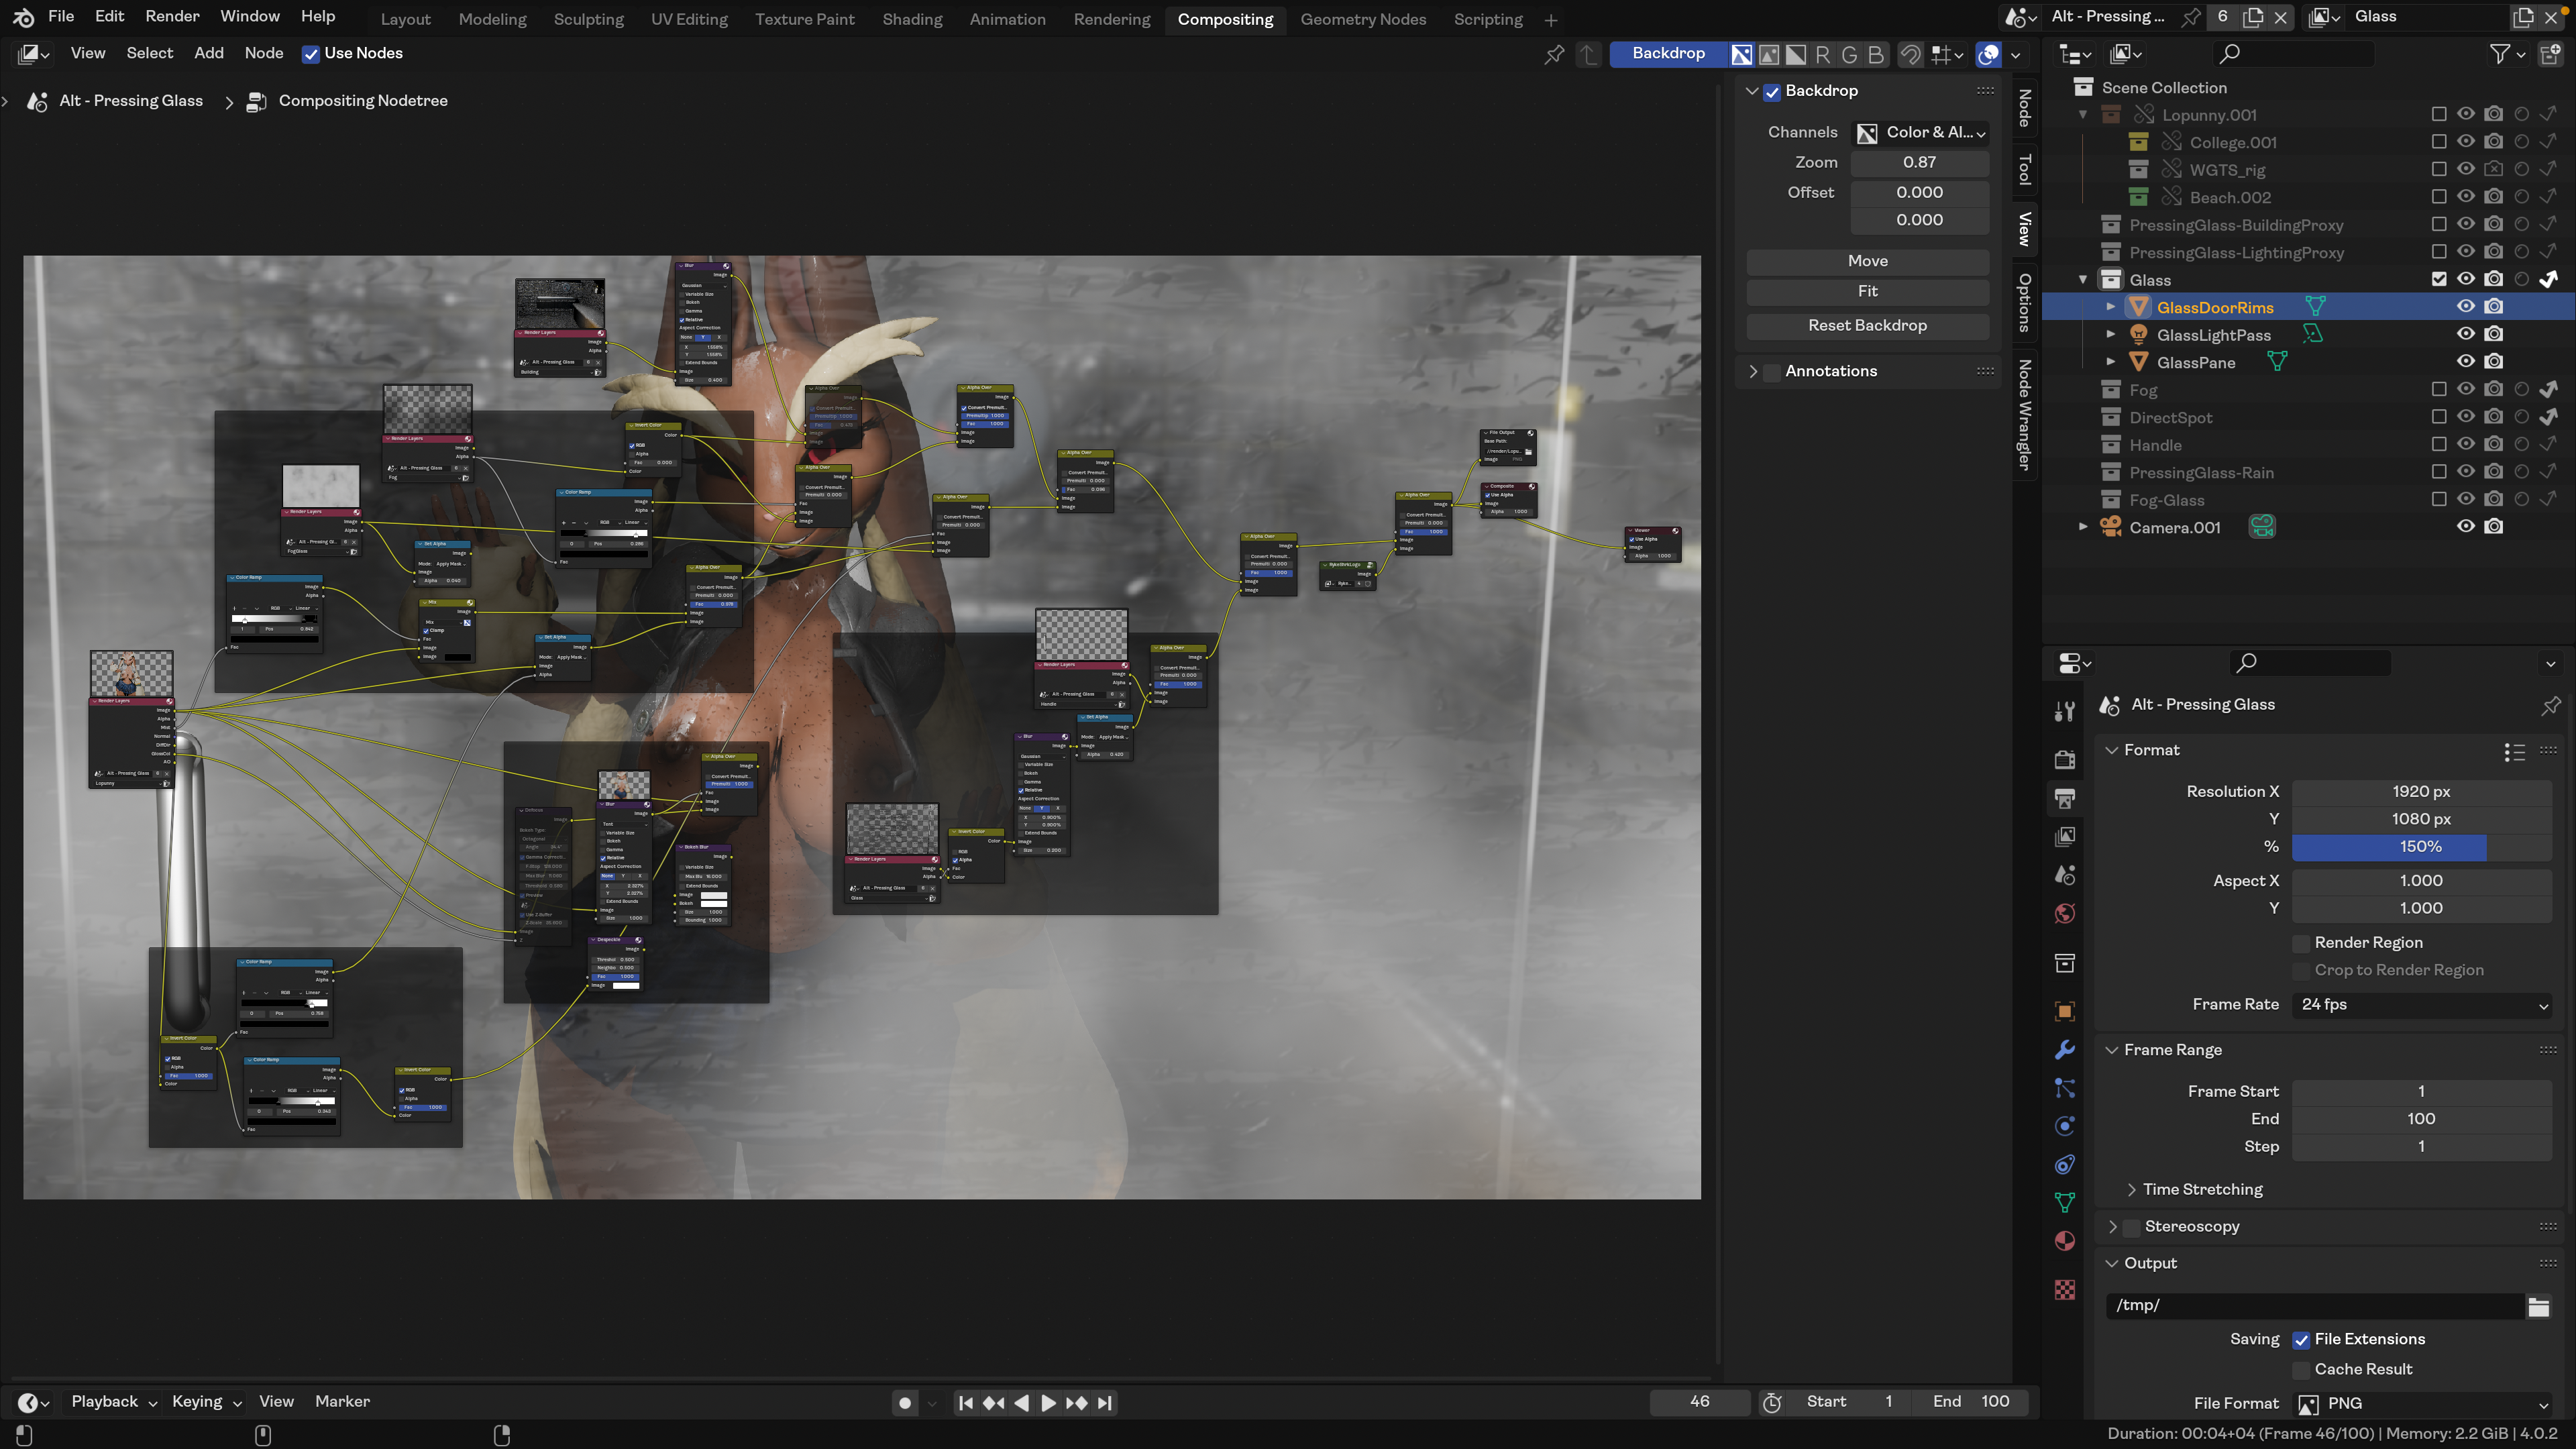This screenshot has width=2576, height=1449.
Task: Open the Output properties tab icon
Action: pyautogui.click(x=2065, y=798)
